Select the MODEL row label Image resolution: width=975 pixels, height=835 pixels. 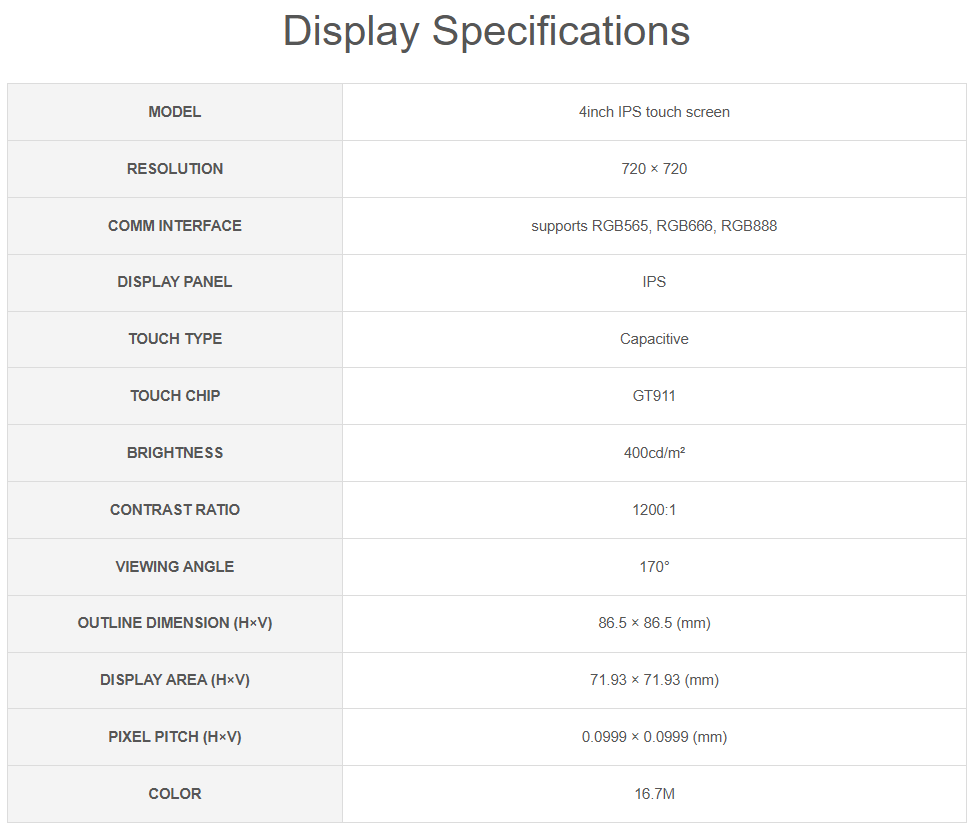[175, 112]
